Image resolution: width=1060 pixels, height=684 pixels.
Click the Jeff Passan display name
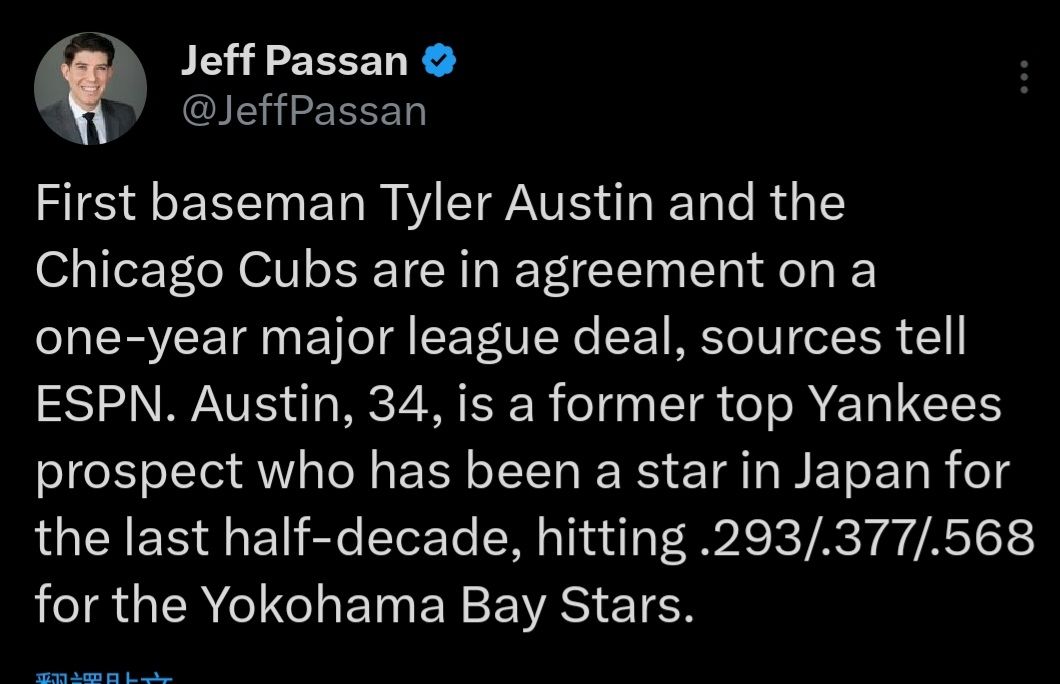click(294, 63)
